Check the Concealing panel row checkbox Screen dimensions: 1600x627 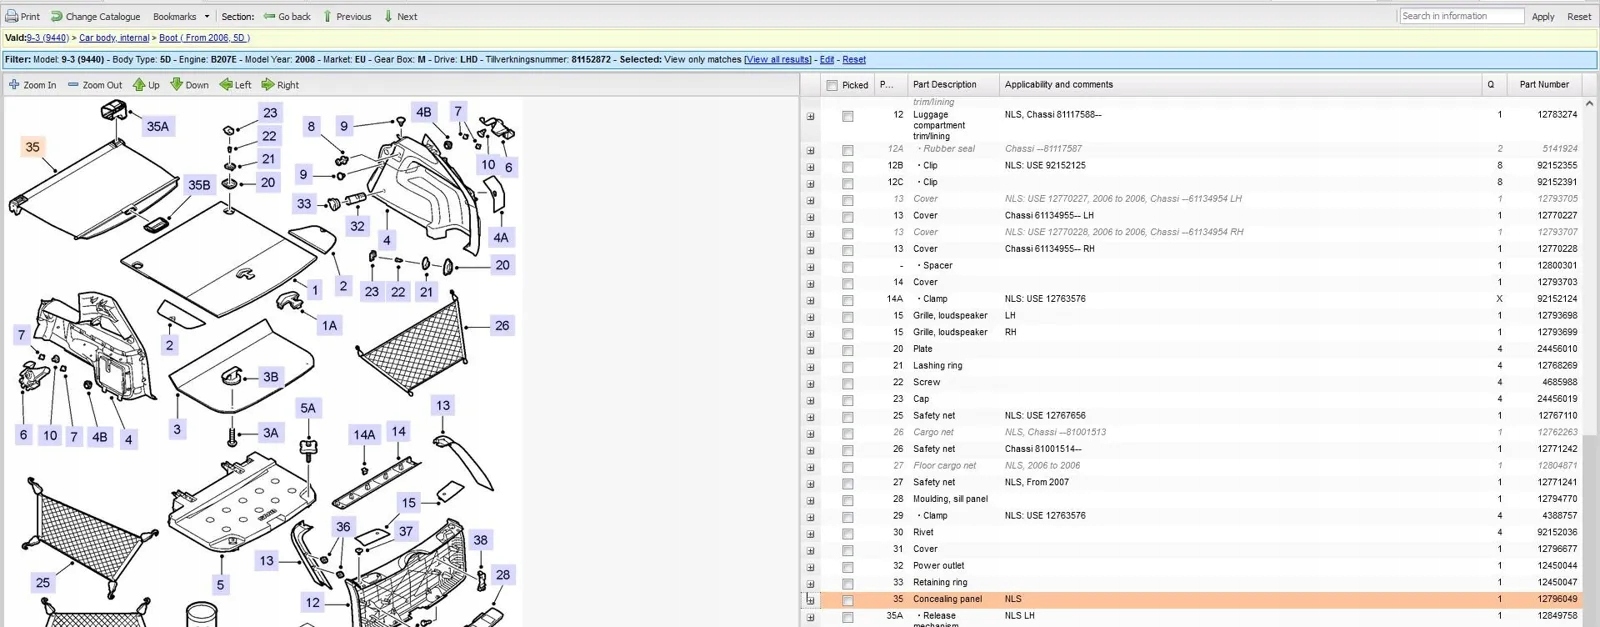coord(847,600)
